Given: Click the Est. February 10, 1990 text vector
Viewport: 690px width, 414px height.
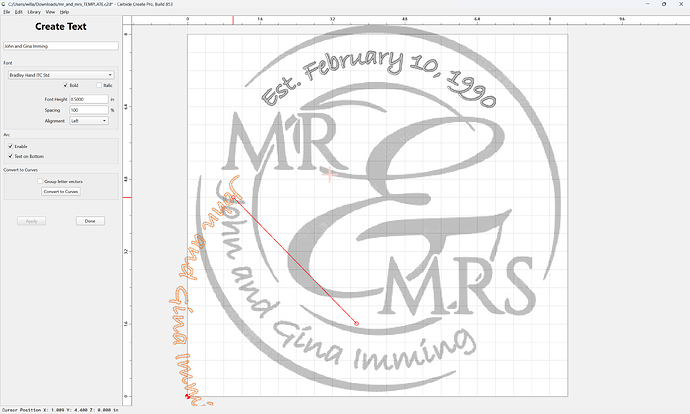Looking at the screenshot, I should click(378, 77).
